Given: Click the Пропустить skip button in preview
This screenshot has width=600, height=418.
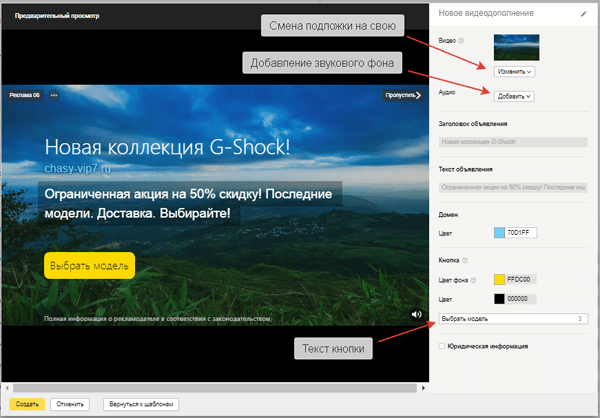Looking at the screenshot, I should point(403,95).
